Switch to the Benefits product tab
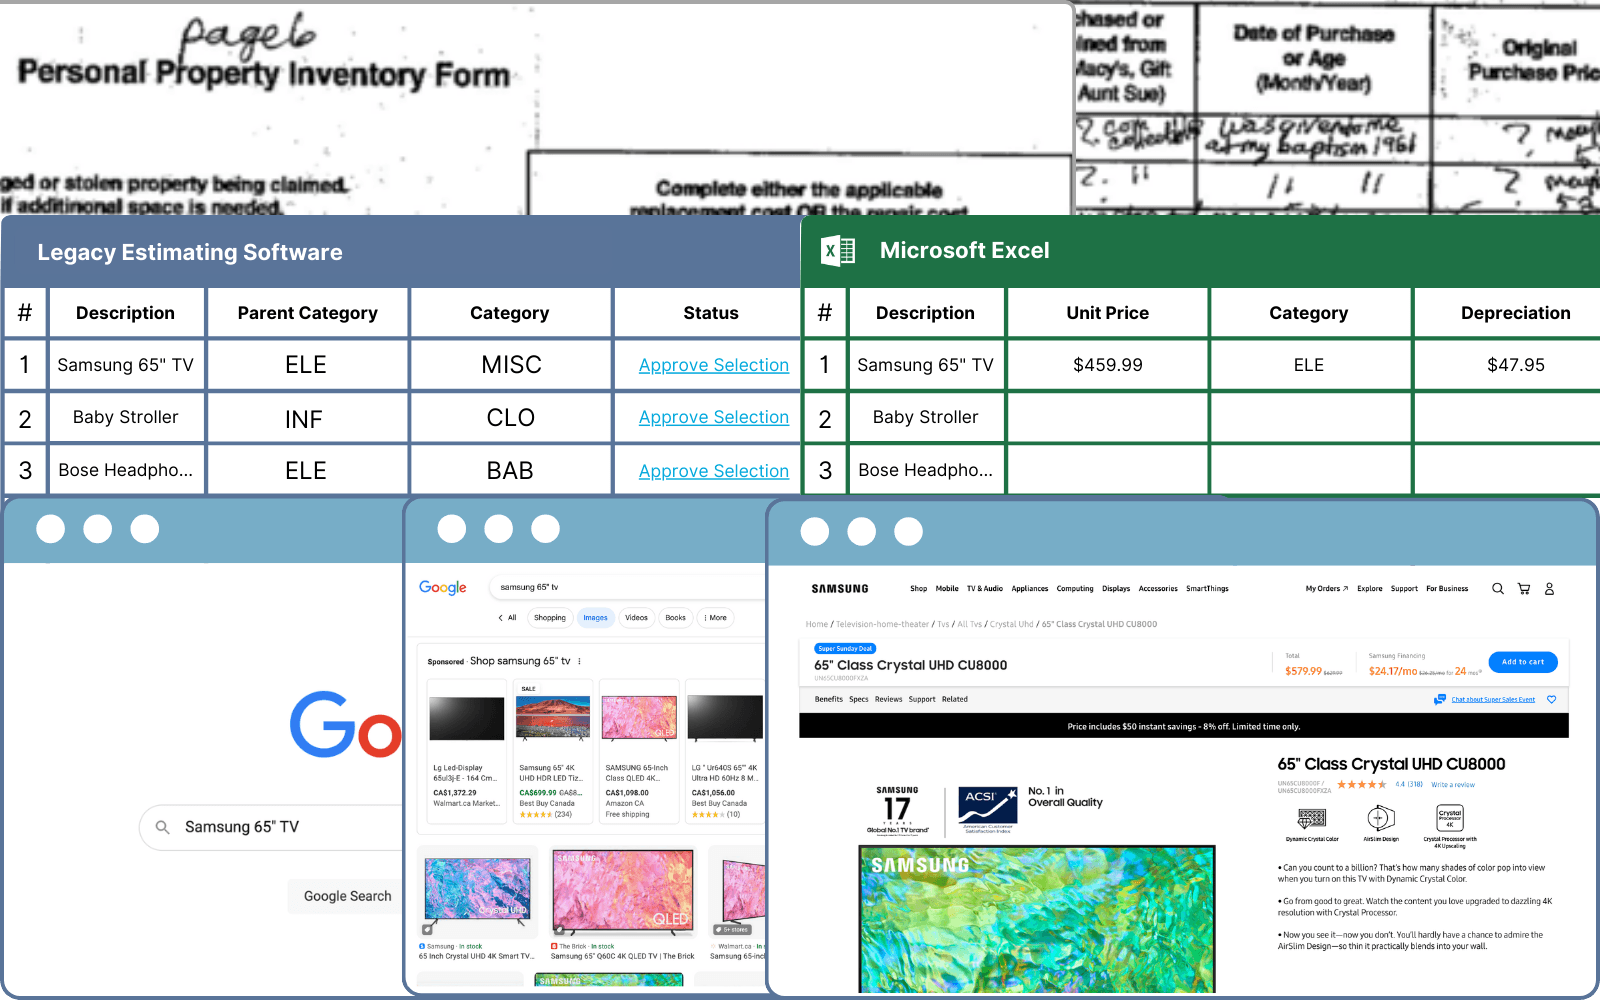 coord(829,699)
